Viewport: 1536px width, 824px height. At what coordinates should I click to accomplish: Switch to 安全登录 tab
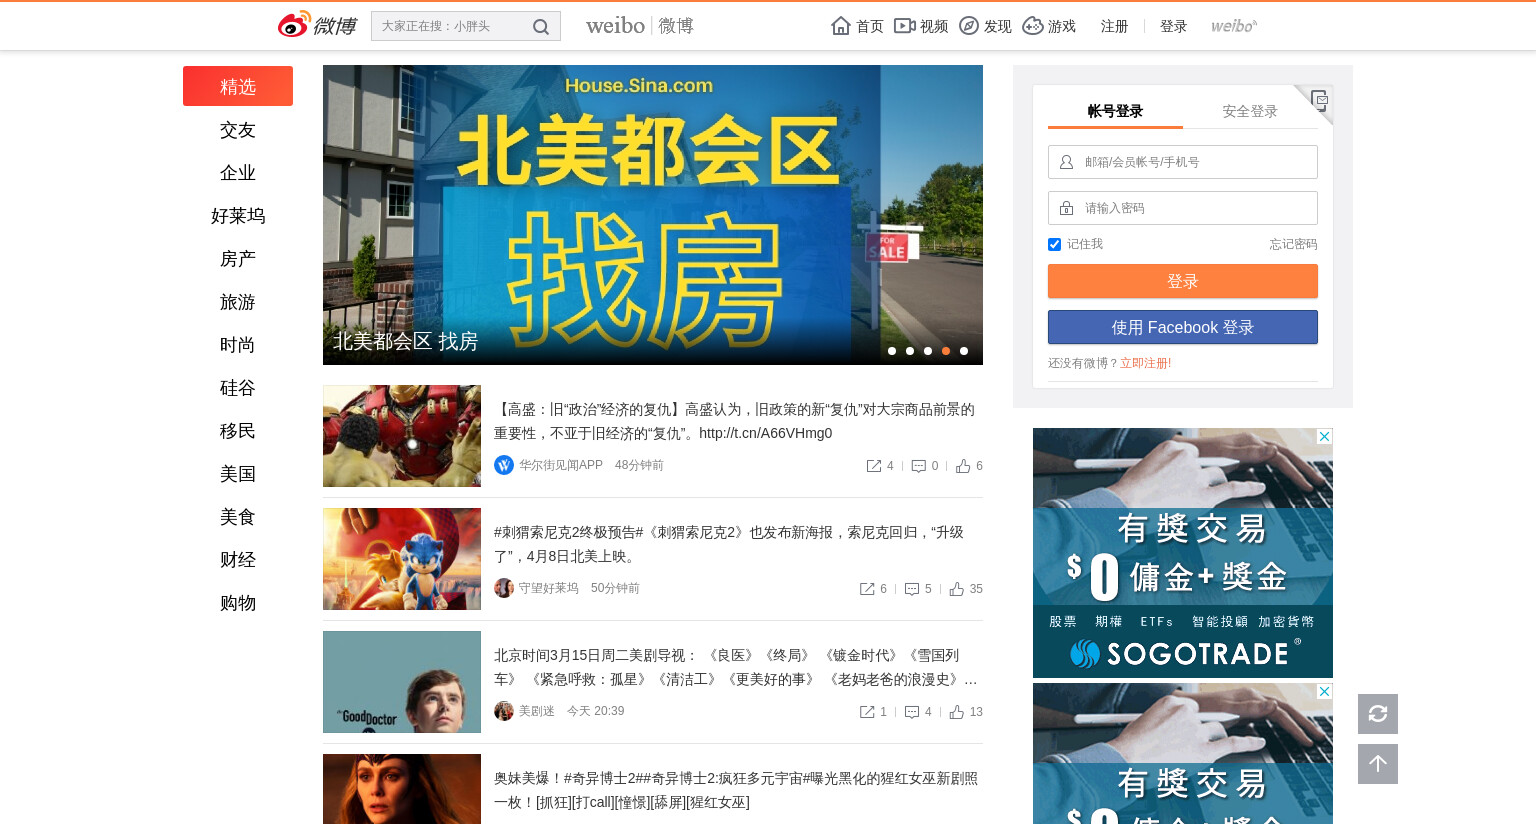(1250, 111)
